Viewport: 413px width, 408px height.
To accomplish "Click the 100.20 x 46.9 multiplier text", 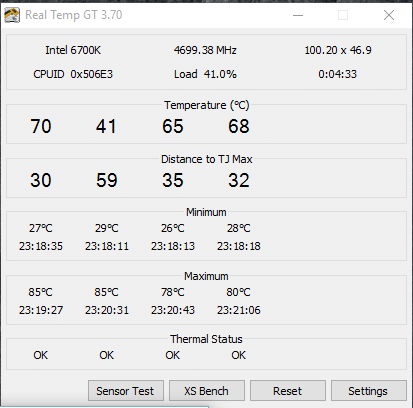I will pyautogui.click(x=338, y=50).
